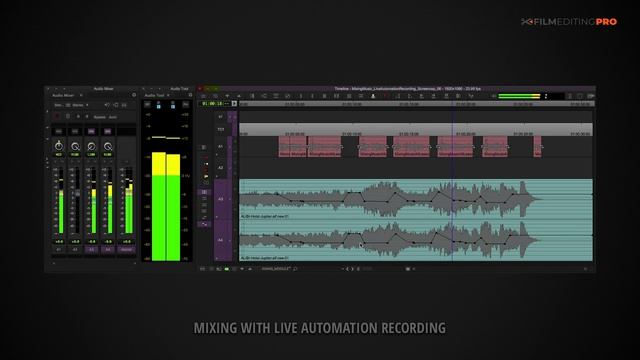This screenshot has width=640, height=360.
Task: Click A1 volume level value field
Action: [x=59, y=242]
